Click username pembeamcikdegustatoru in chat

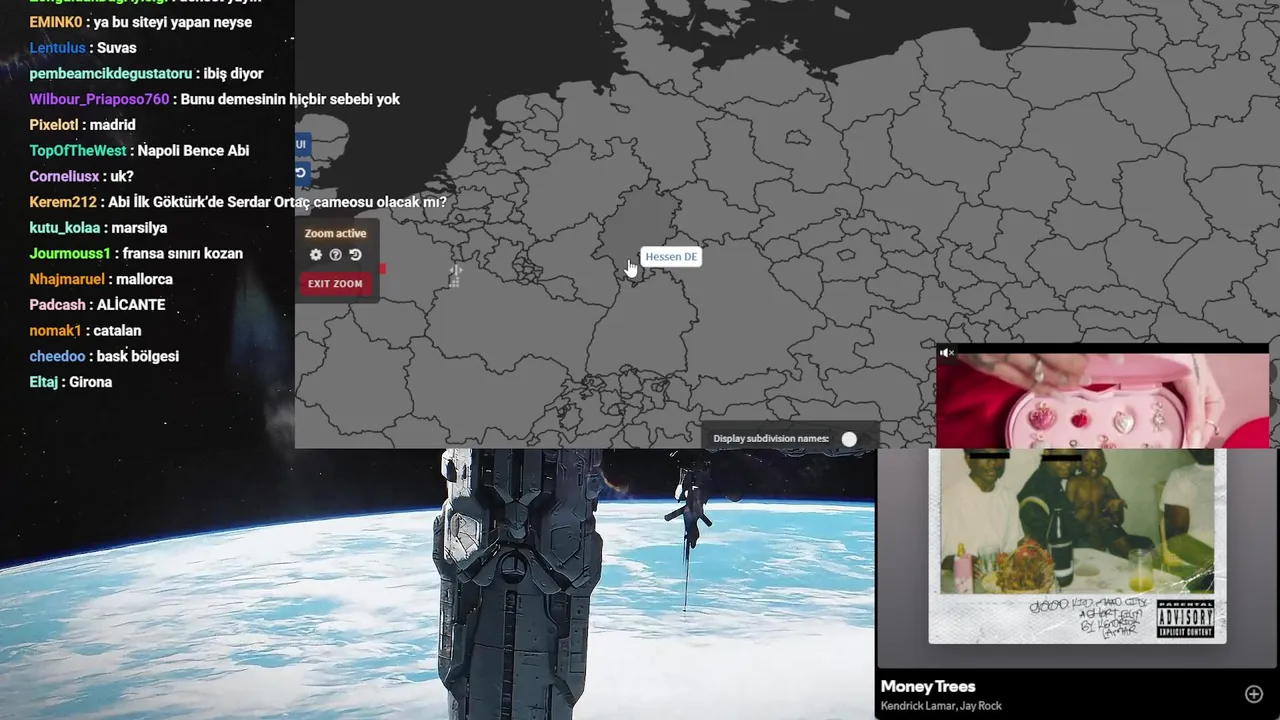point(111,74)
